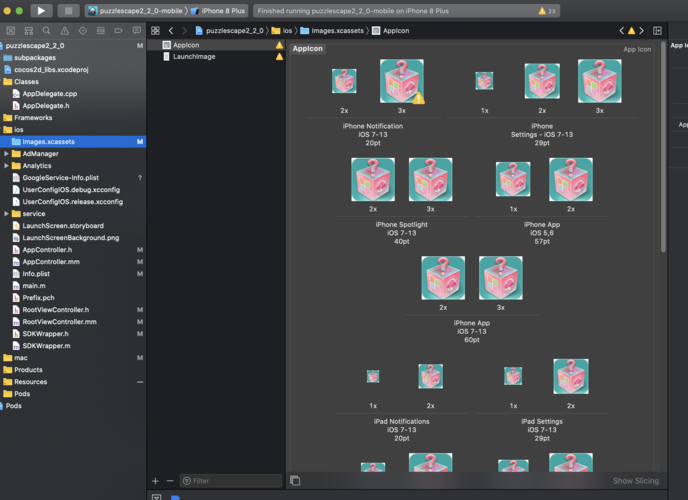Click the blue breakpoint toggle at bottom
Viewport: 688px width, 500px height.
coord(176,497)
